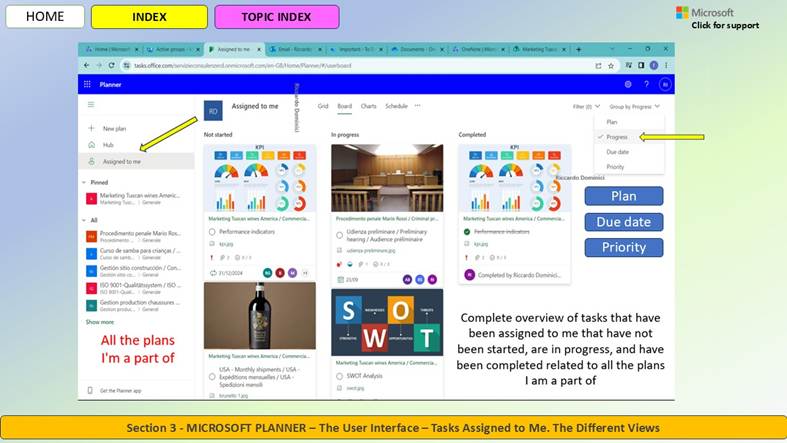Collapse the Pinned plans section
Viewport: 787px width, 443px height.
(84, 183)
